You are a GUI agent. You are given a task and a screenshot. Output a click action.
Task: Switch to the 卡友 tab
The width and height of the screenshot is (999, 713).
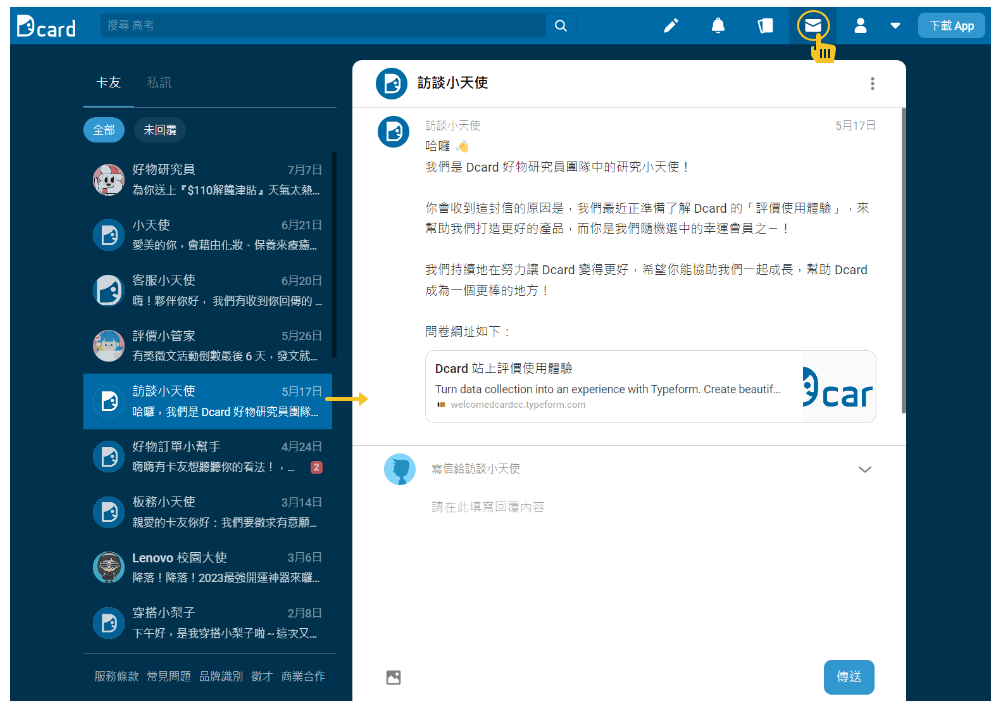[108, 82]
